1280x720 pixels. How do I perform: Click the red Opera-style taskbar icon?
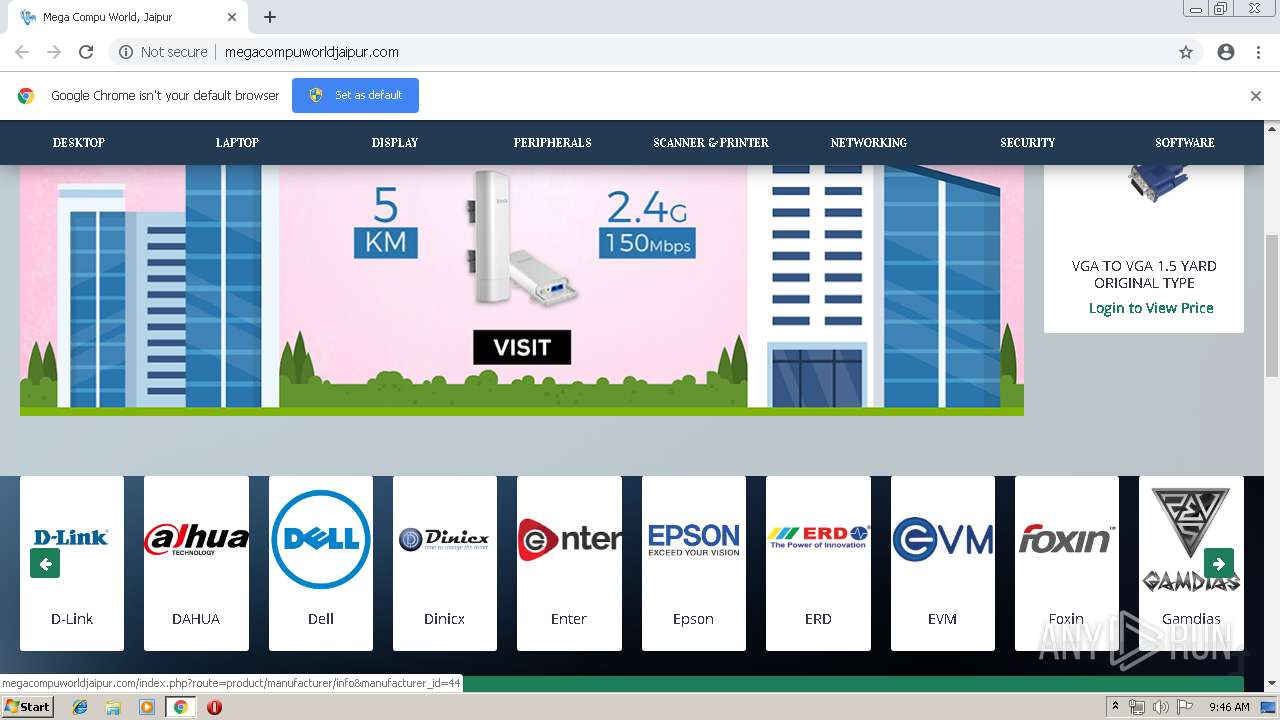coord(214,707)
